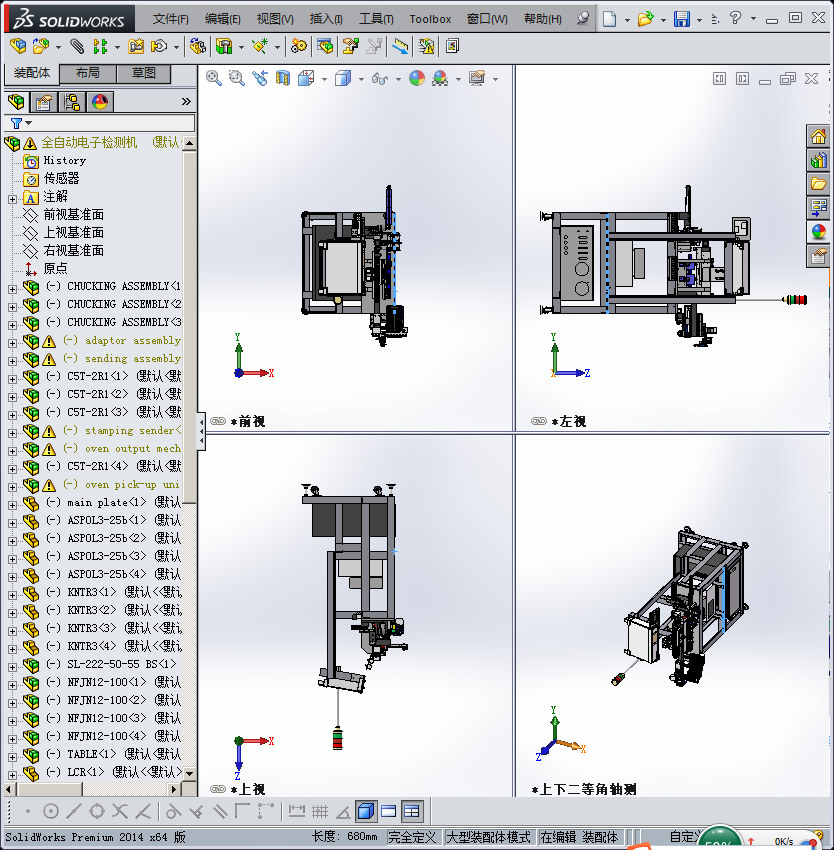
Task: Select the 前视基准面 plane item
Action: 74,215
